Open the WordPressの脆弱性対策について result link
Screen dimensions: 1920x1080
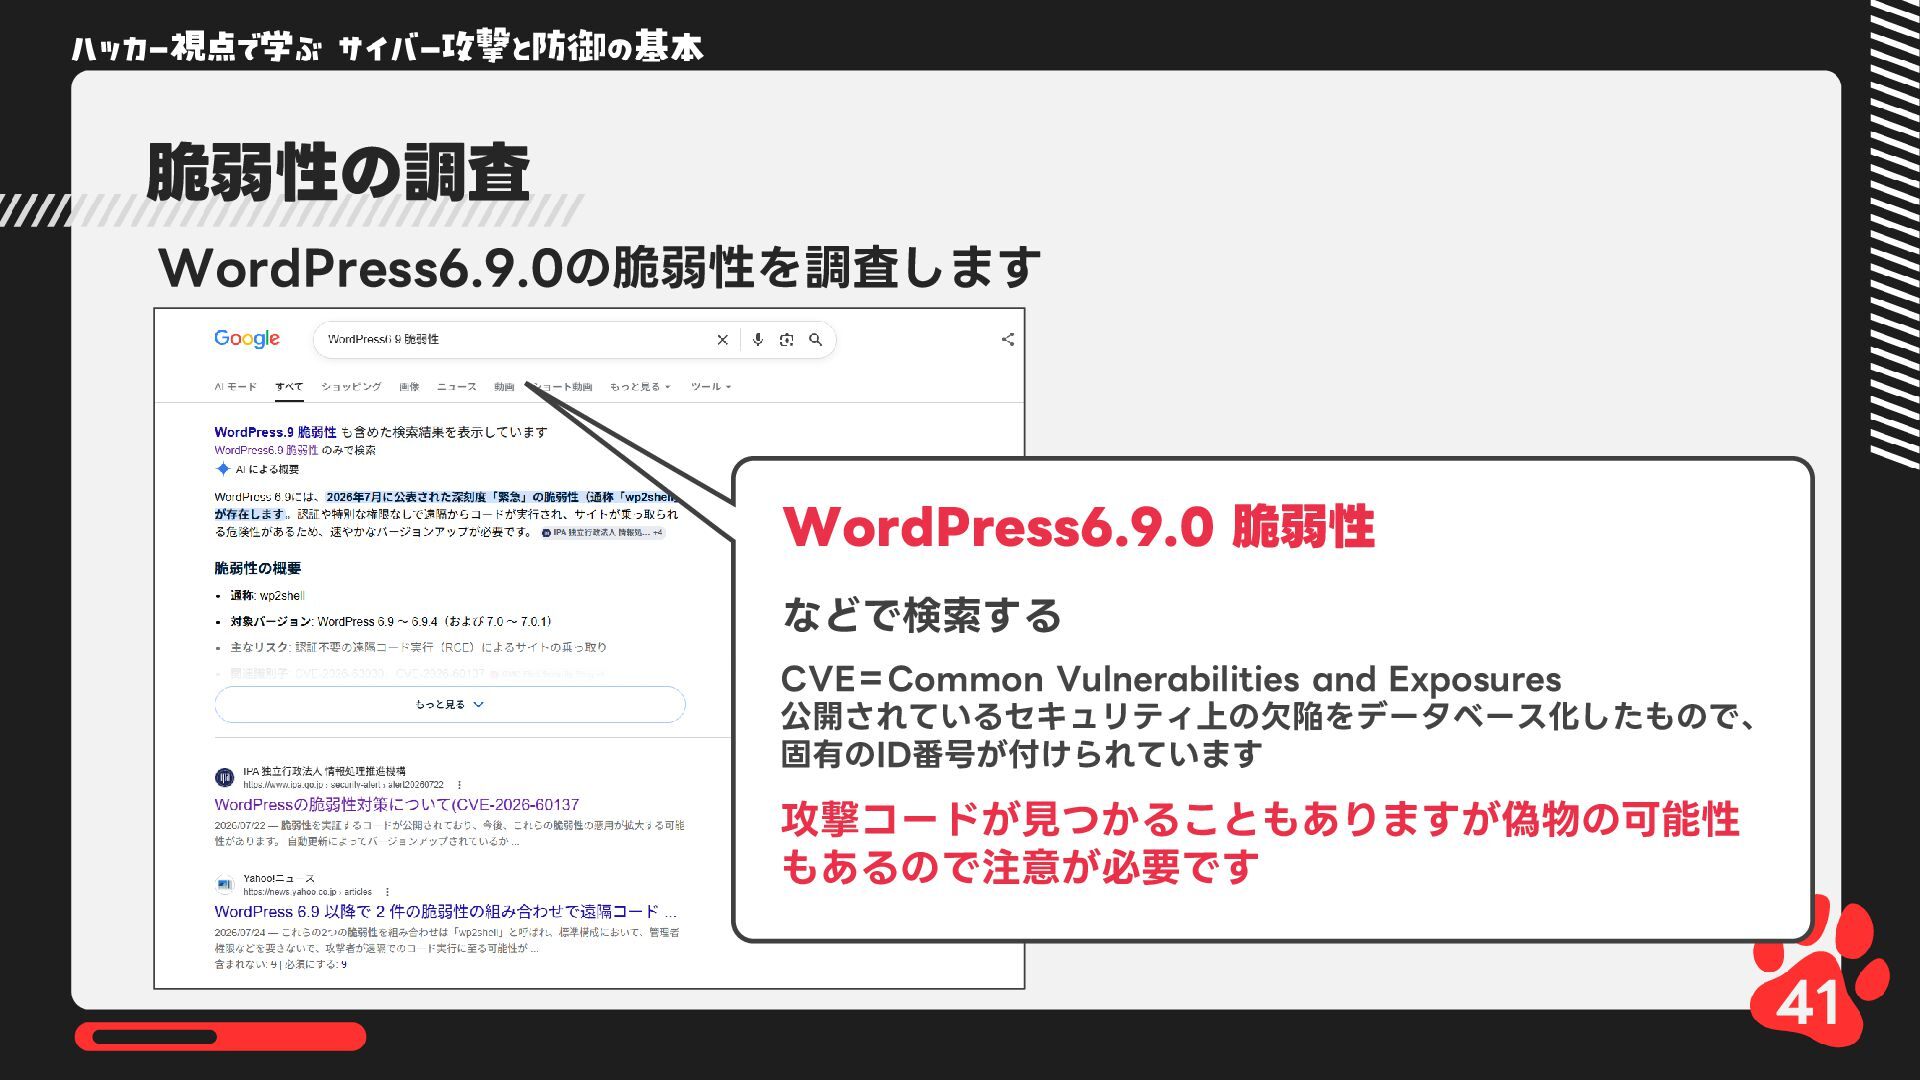pyautogui.click(x=397, y=805)
